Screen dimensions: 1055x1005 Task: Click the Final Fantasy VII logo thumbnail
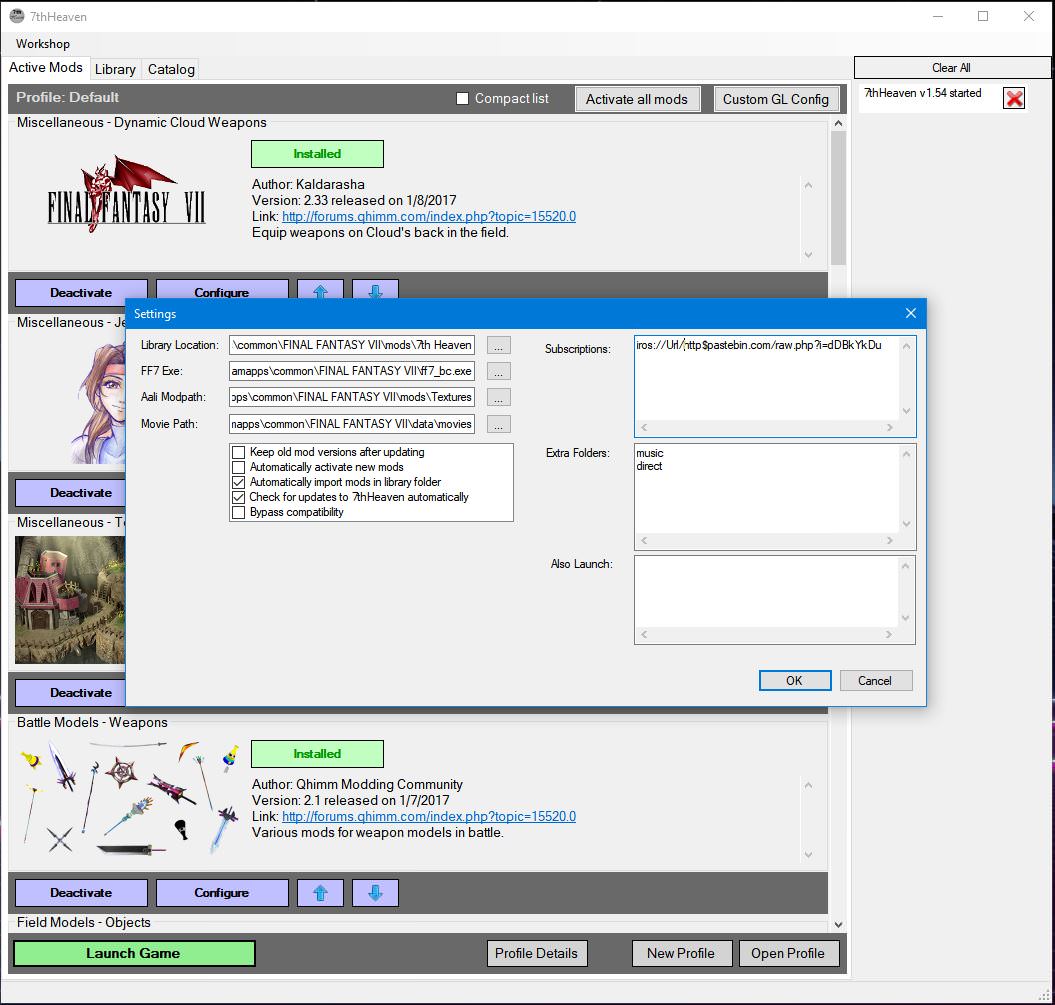pyautogui.click(x=126, y=194)
